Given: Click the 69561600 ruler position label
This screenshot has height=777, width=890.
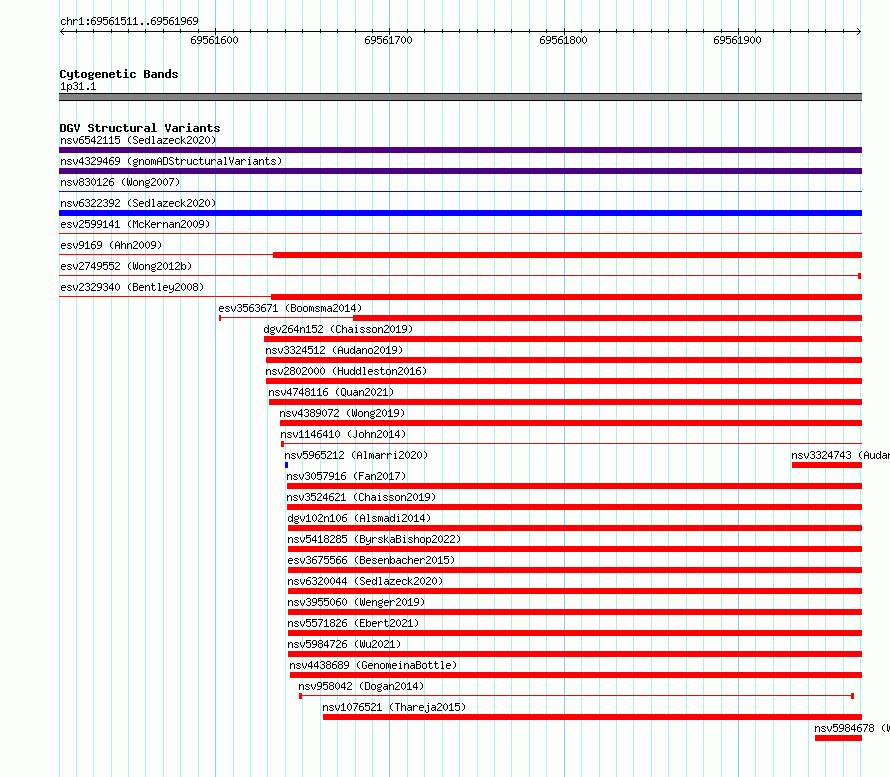Looking at the screenshot, I should click(x=215, y=40).
